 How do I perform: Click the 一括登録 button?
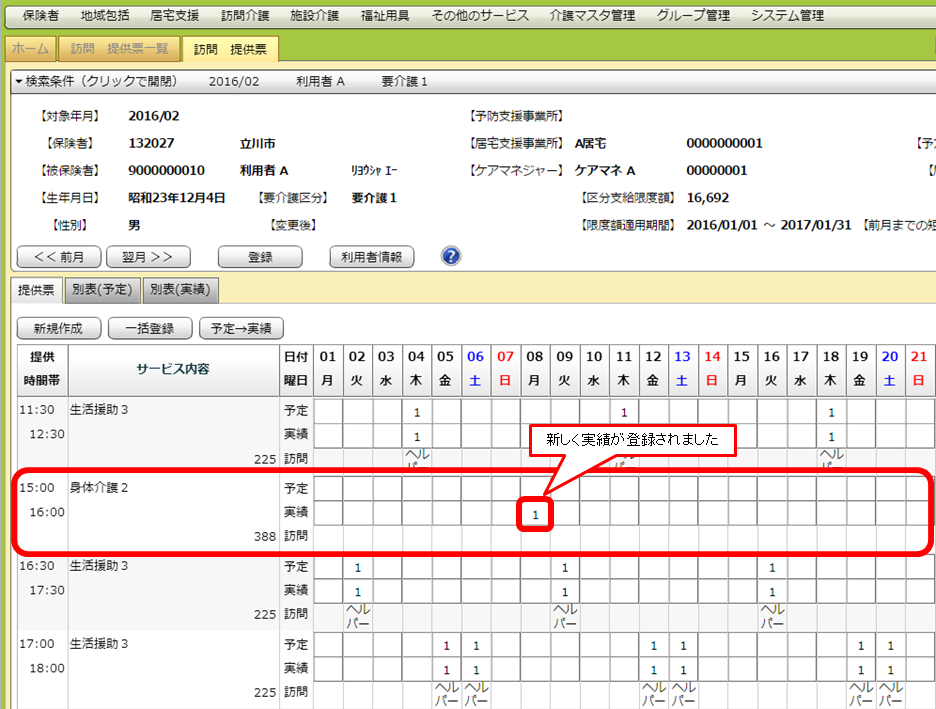148,328
